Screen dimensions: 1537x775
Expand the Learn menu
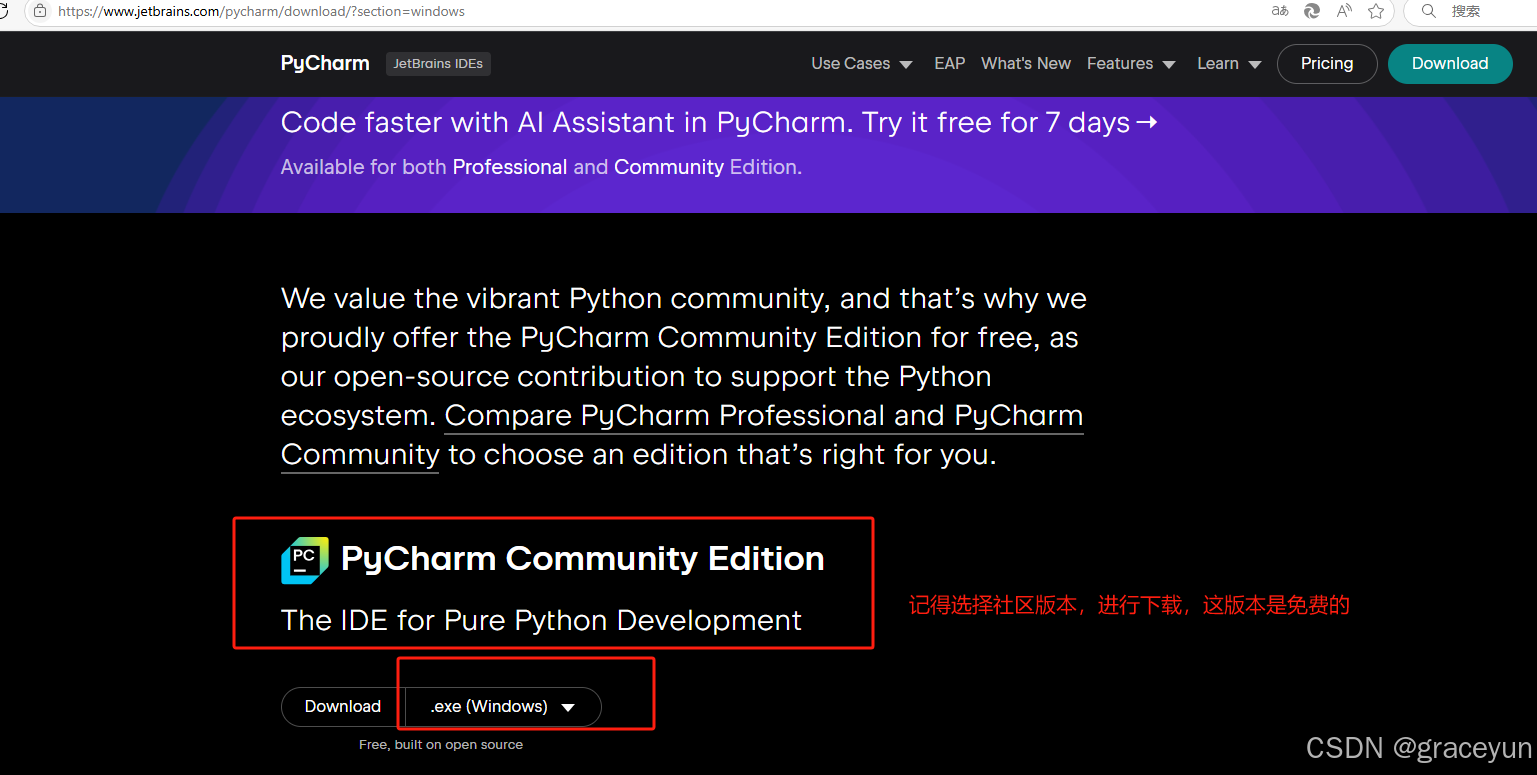click(1229, 63)
